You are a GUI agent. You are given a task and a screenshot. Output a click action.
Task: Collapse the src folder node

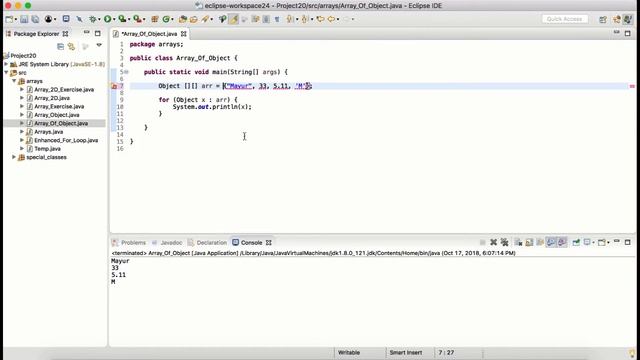(x=6, y=73)
